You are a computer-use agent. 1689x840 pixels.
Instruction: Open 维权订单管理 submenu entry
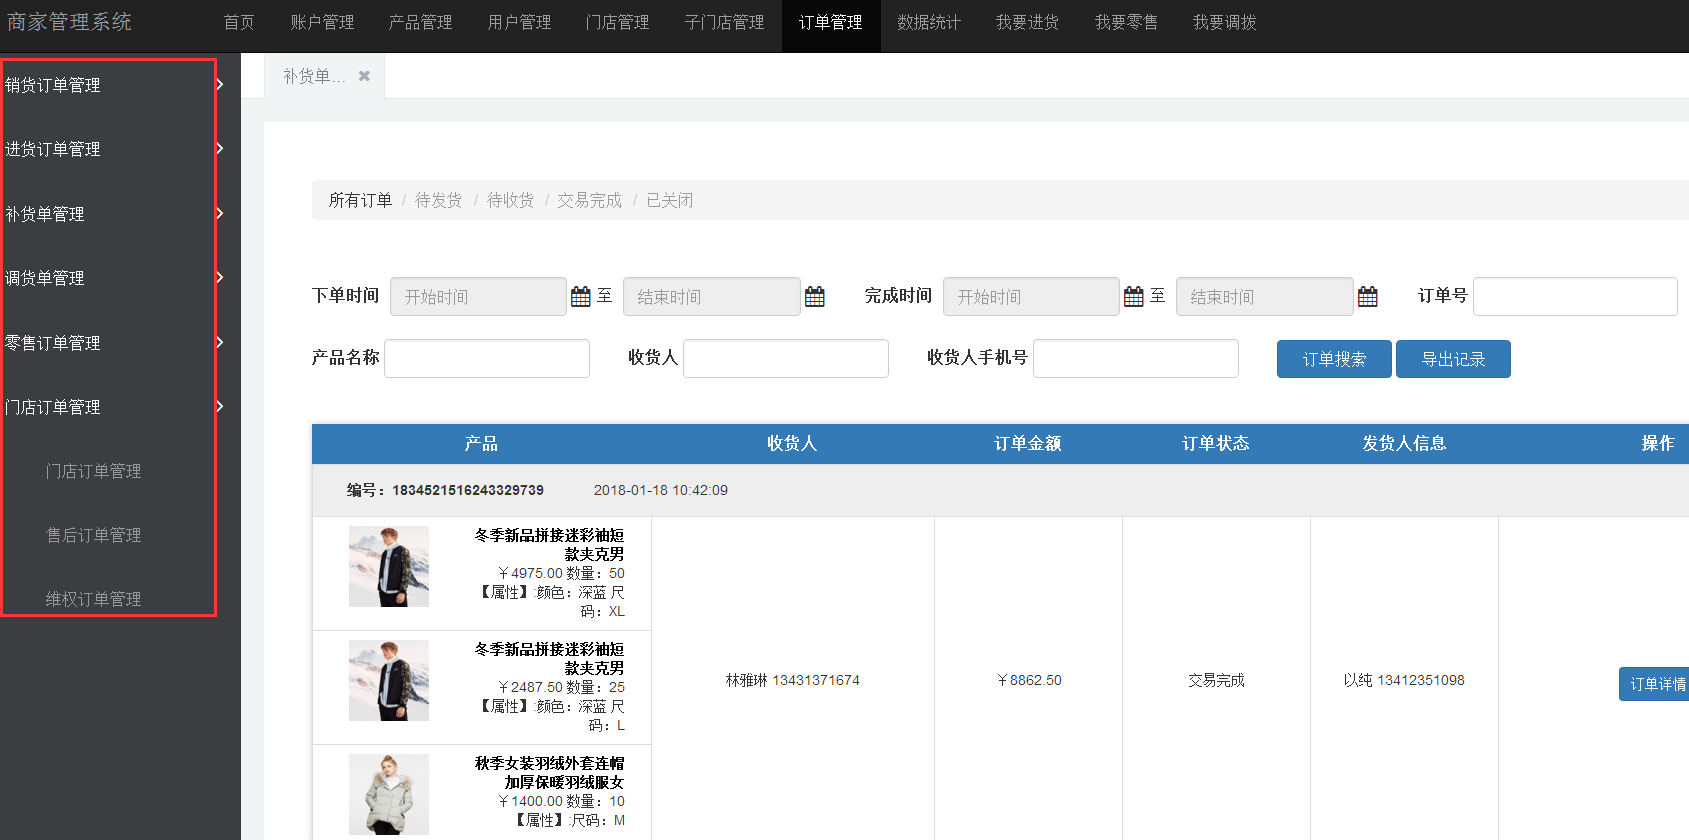tap(93, 599)
